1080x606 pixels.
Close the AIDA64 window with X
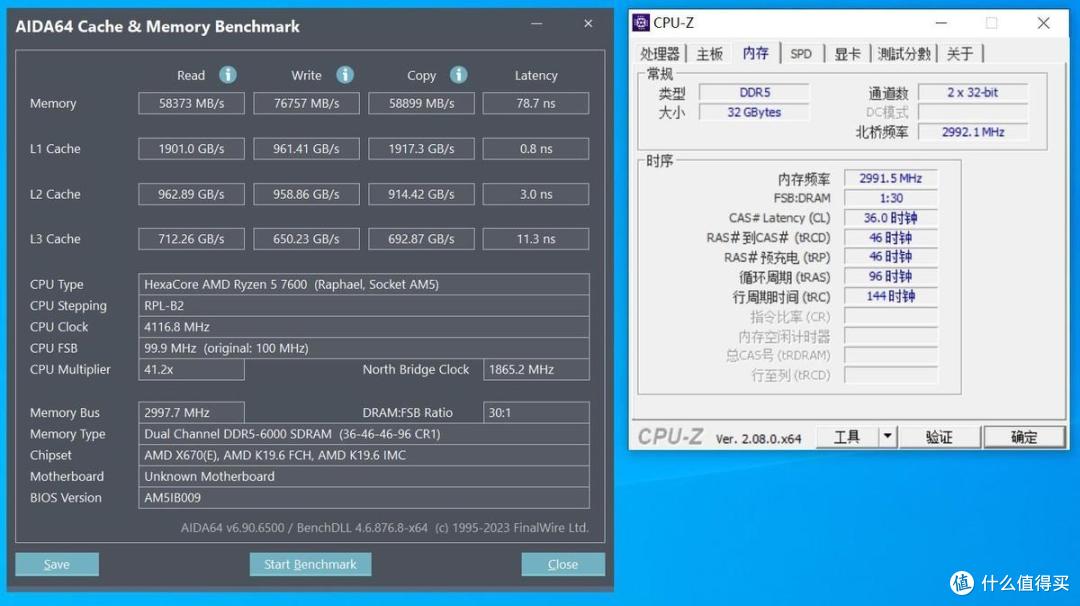coord(588,23)
